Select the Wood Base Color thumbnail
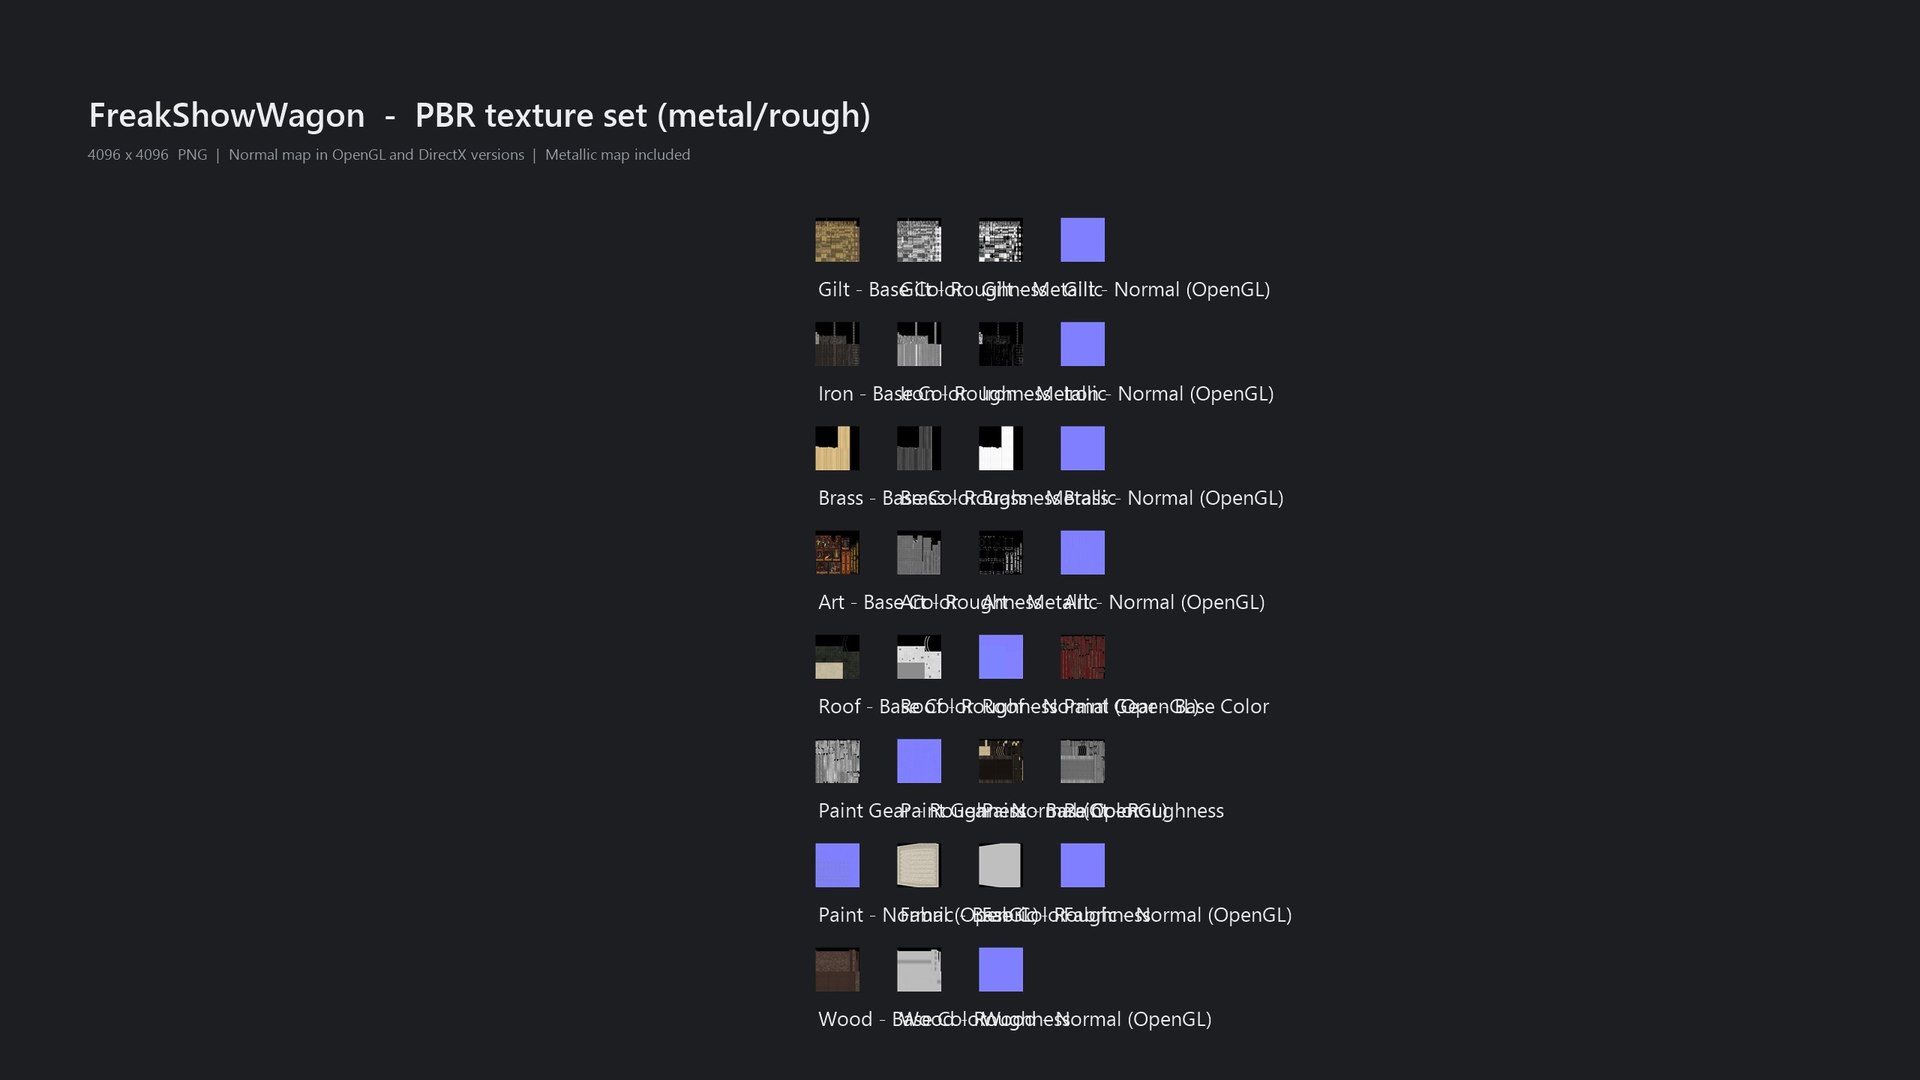Screen dimensions: 1920x1080 pyautogui.click(x=837, y=970)
